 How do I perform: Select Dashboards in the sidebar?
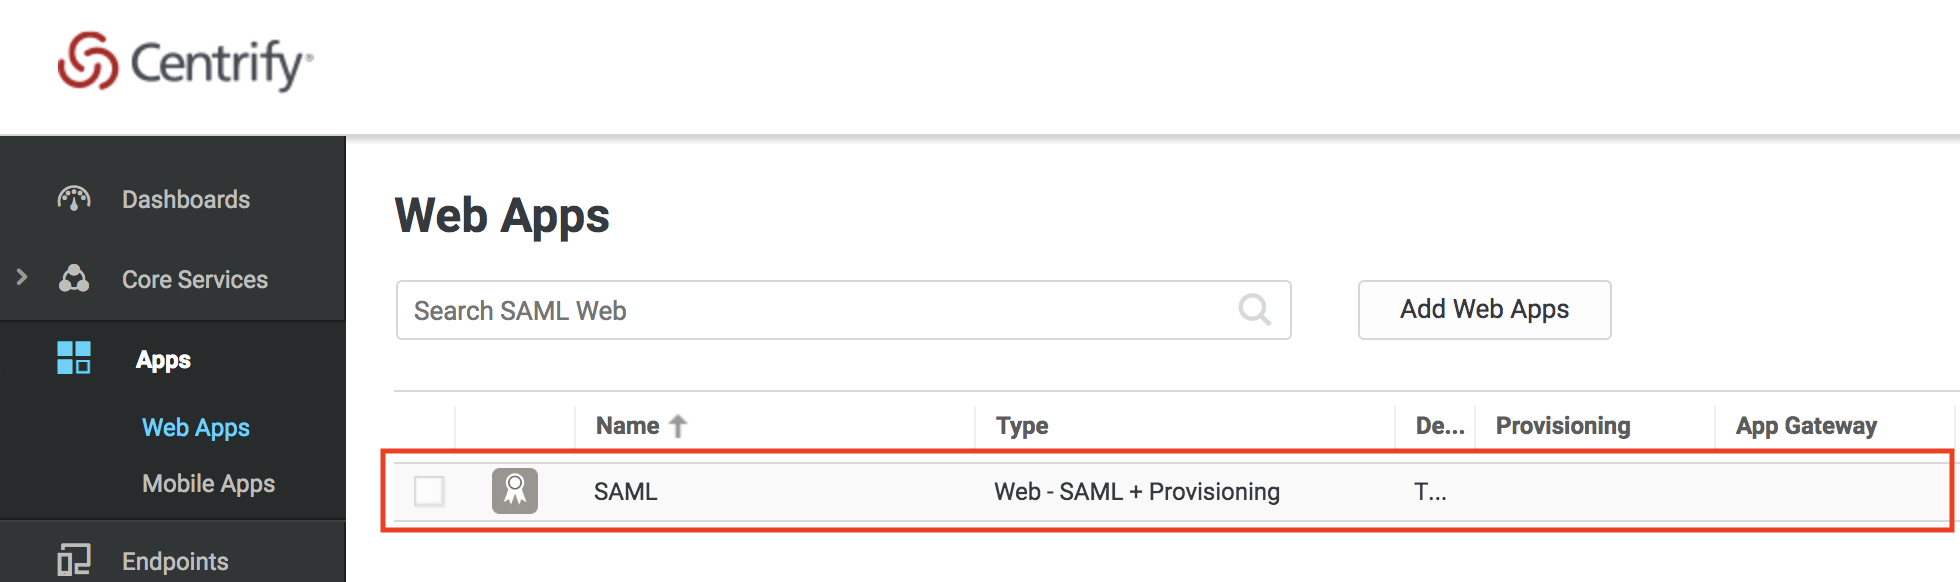click(186, 199)
